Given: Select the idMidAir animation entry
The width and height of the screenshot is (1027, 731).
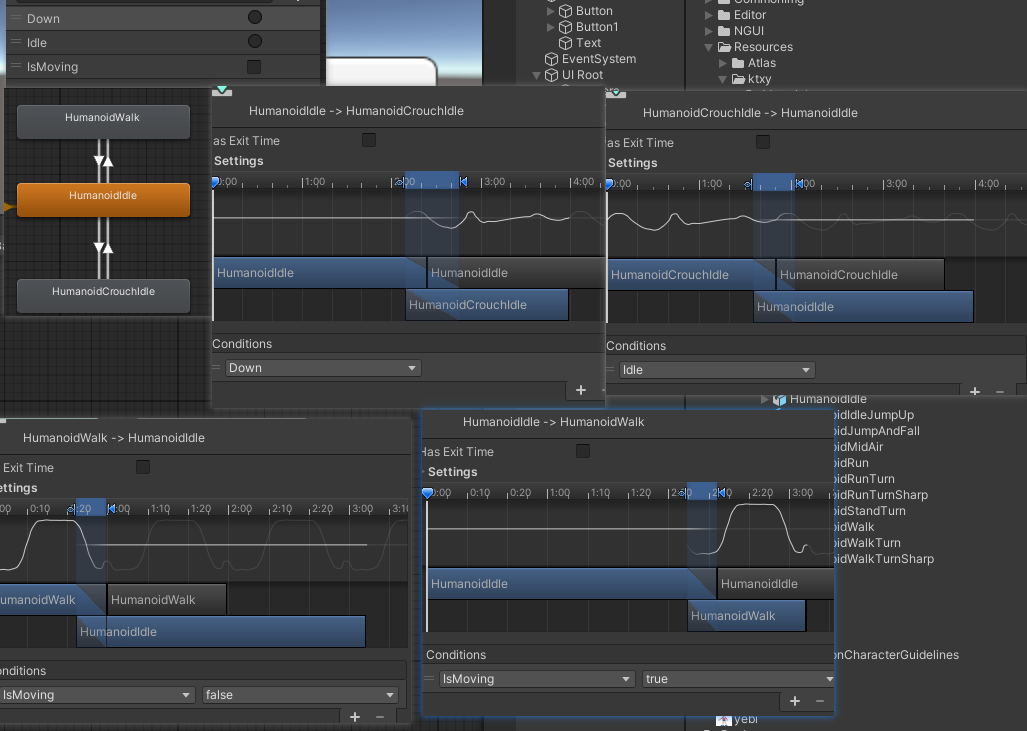Looking at the screenshot, I should pyautogui.click(x=858, y=447).
